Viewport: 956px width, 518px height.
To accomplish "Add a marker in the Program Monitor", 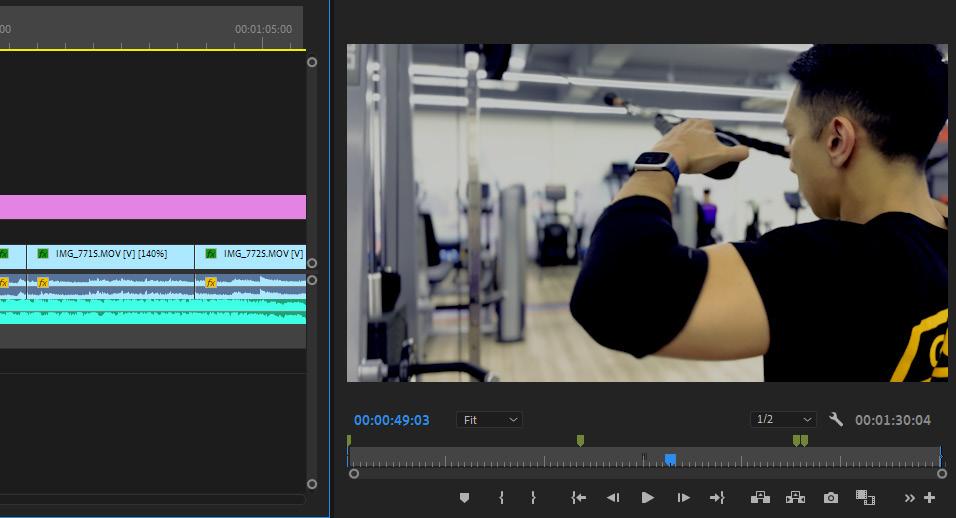I will click(x=464, y=498).
